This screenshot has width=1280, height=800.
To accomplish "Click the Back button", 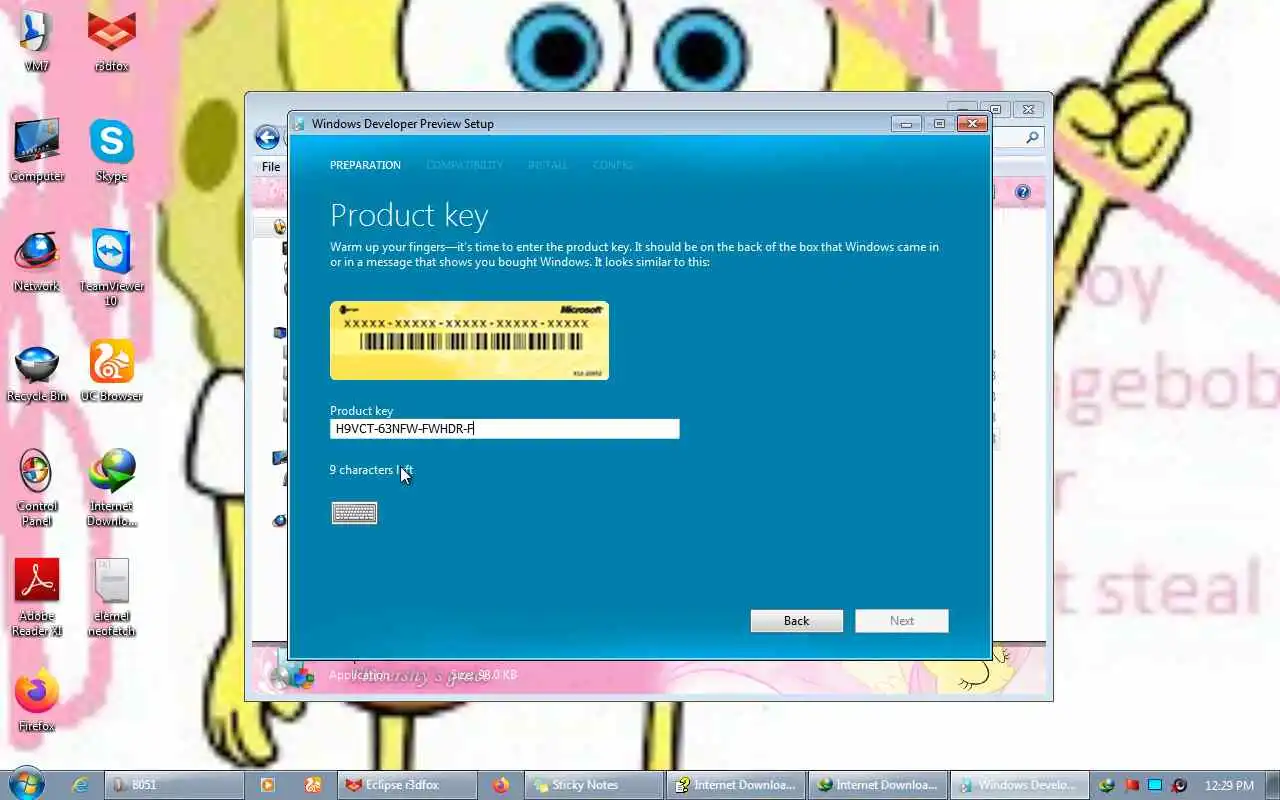I will (x=797, y=621).
